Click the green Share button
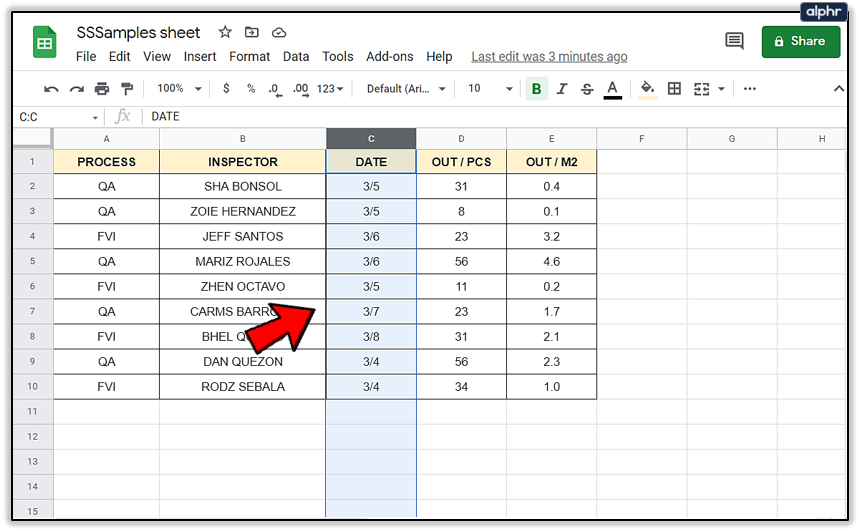Screen dimensions: 860x532 [x=800, y=42]
